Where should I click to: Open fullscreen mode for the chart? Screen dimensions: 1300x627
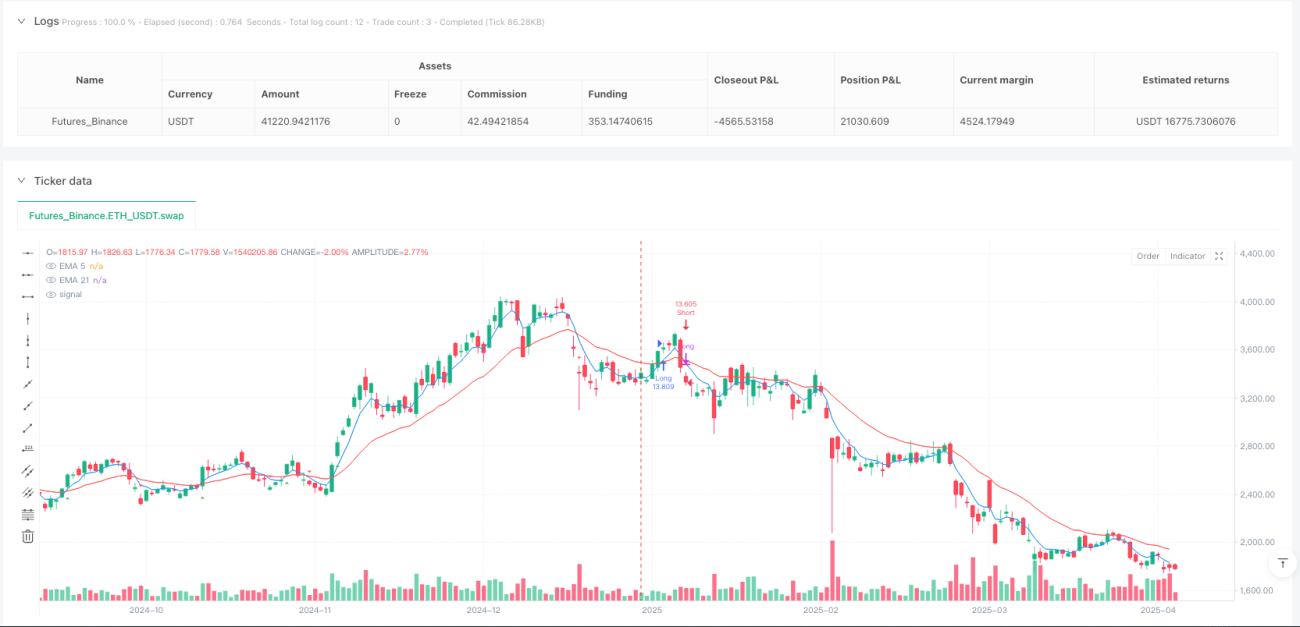coord(1219,256)
